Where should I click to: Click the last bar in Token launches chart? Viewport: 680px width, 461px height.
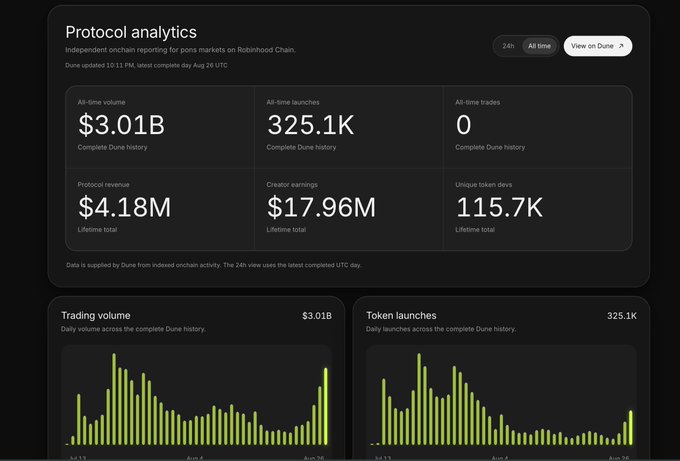(x=631, y=428)
